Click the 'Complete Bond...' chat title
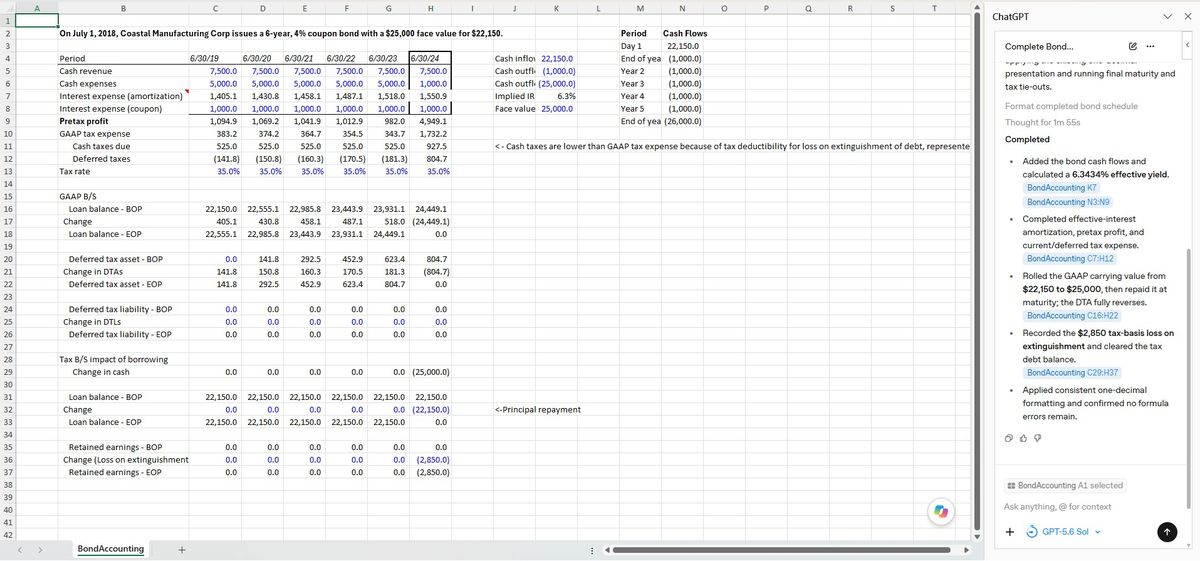The width and height of the screenshot is (1200, 561). click(x=1040, y=46)
